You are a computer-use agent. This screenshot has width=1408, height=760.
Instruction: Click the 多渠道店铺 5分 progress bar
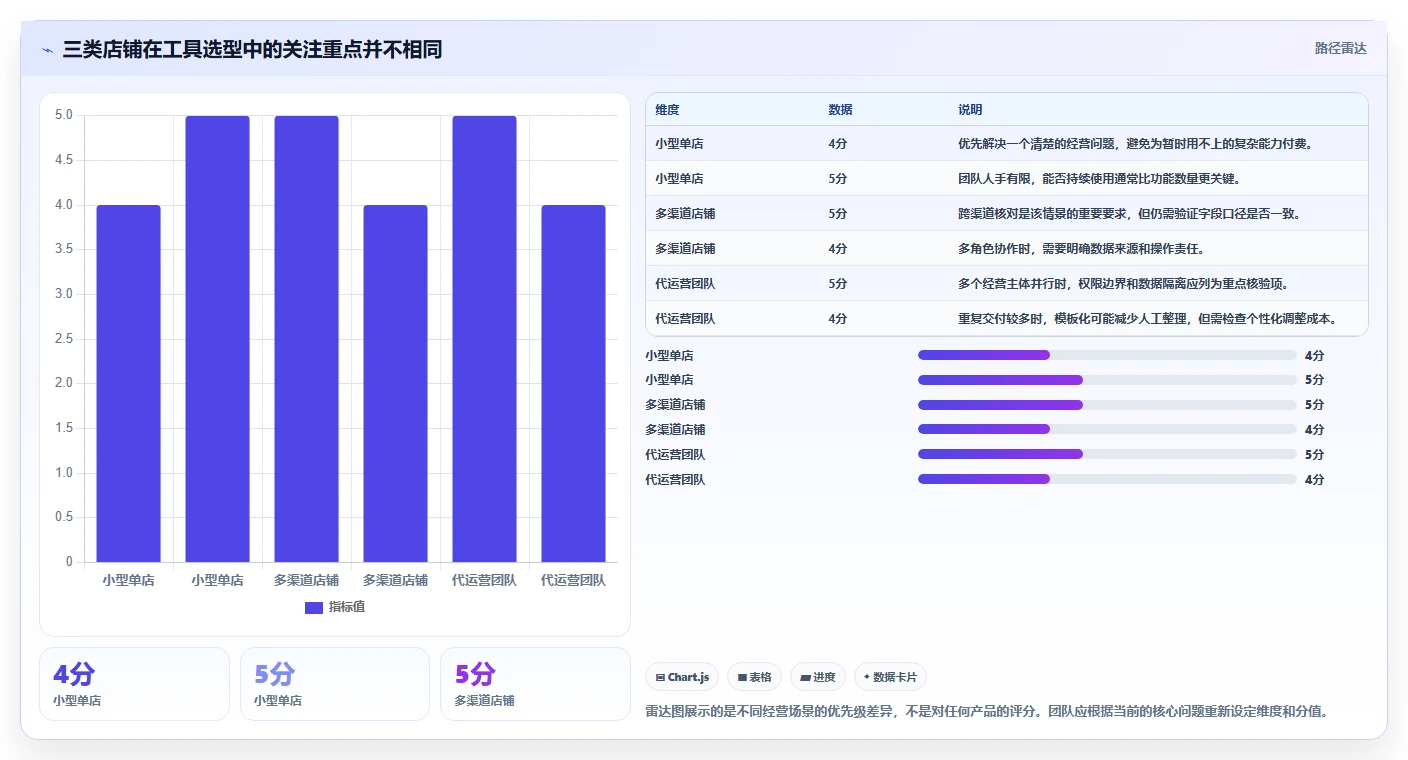click(1107, 405)
